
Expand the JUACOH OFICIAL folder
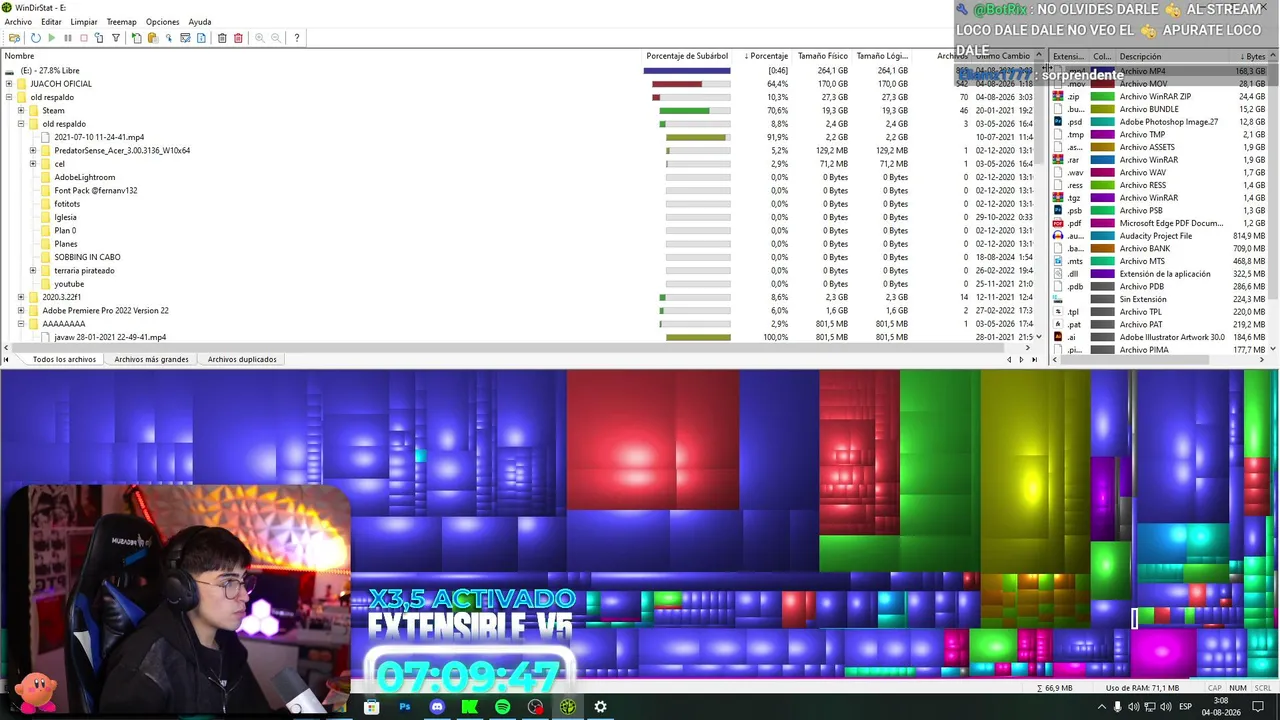point(9,84)
